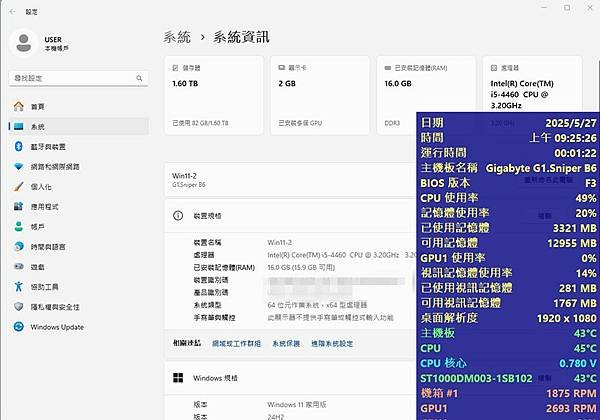Screen dimensions: 600x420
Task: Open 藍牙與裝置 Bluetooth settings
Action: coord(78,147)
